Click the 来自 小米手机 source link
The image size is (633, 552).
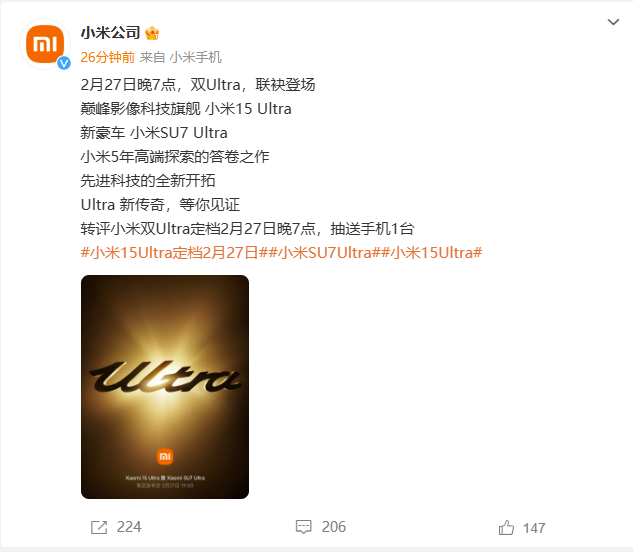(181, 57)
